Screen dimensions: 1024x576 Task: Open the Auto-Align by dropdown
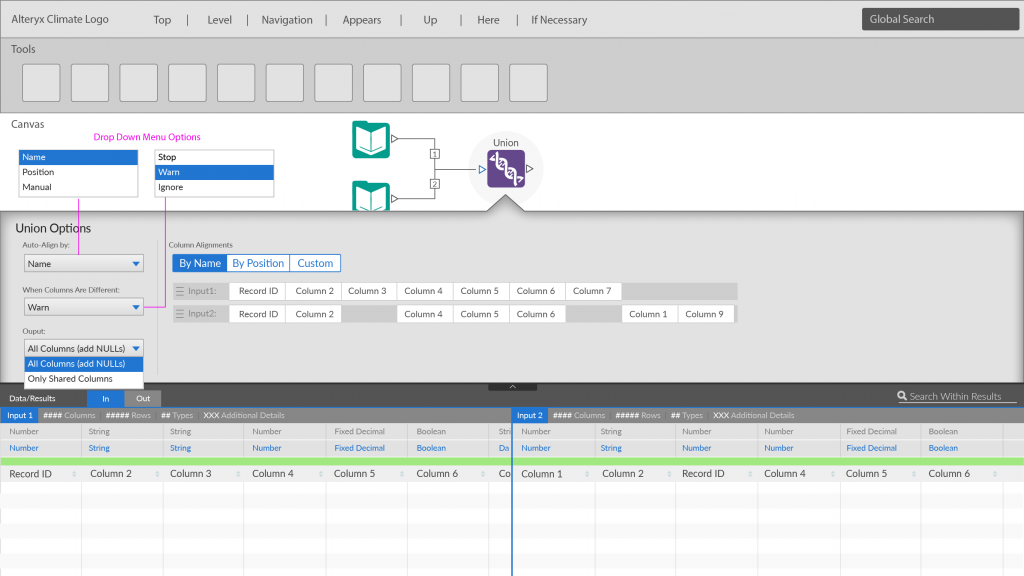click(84, 264)
